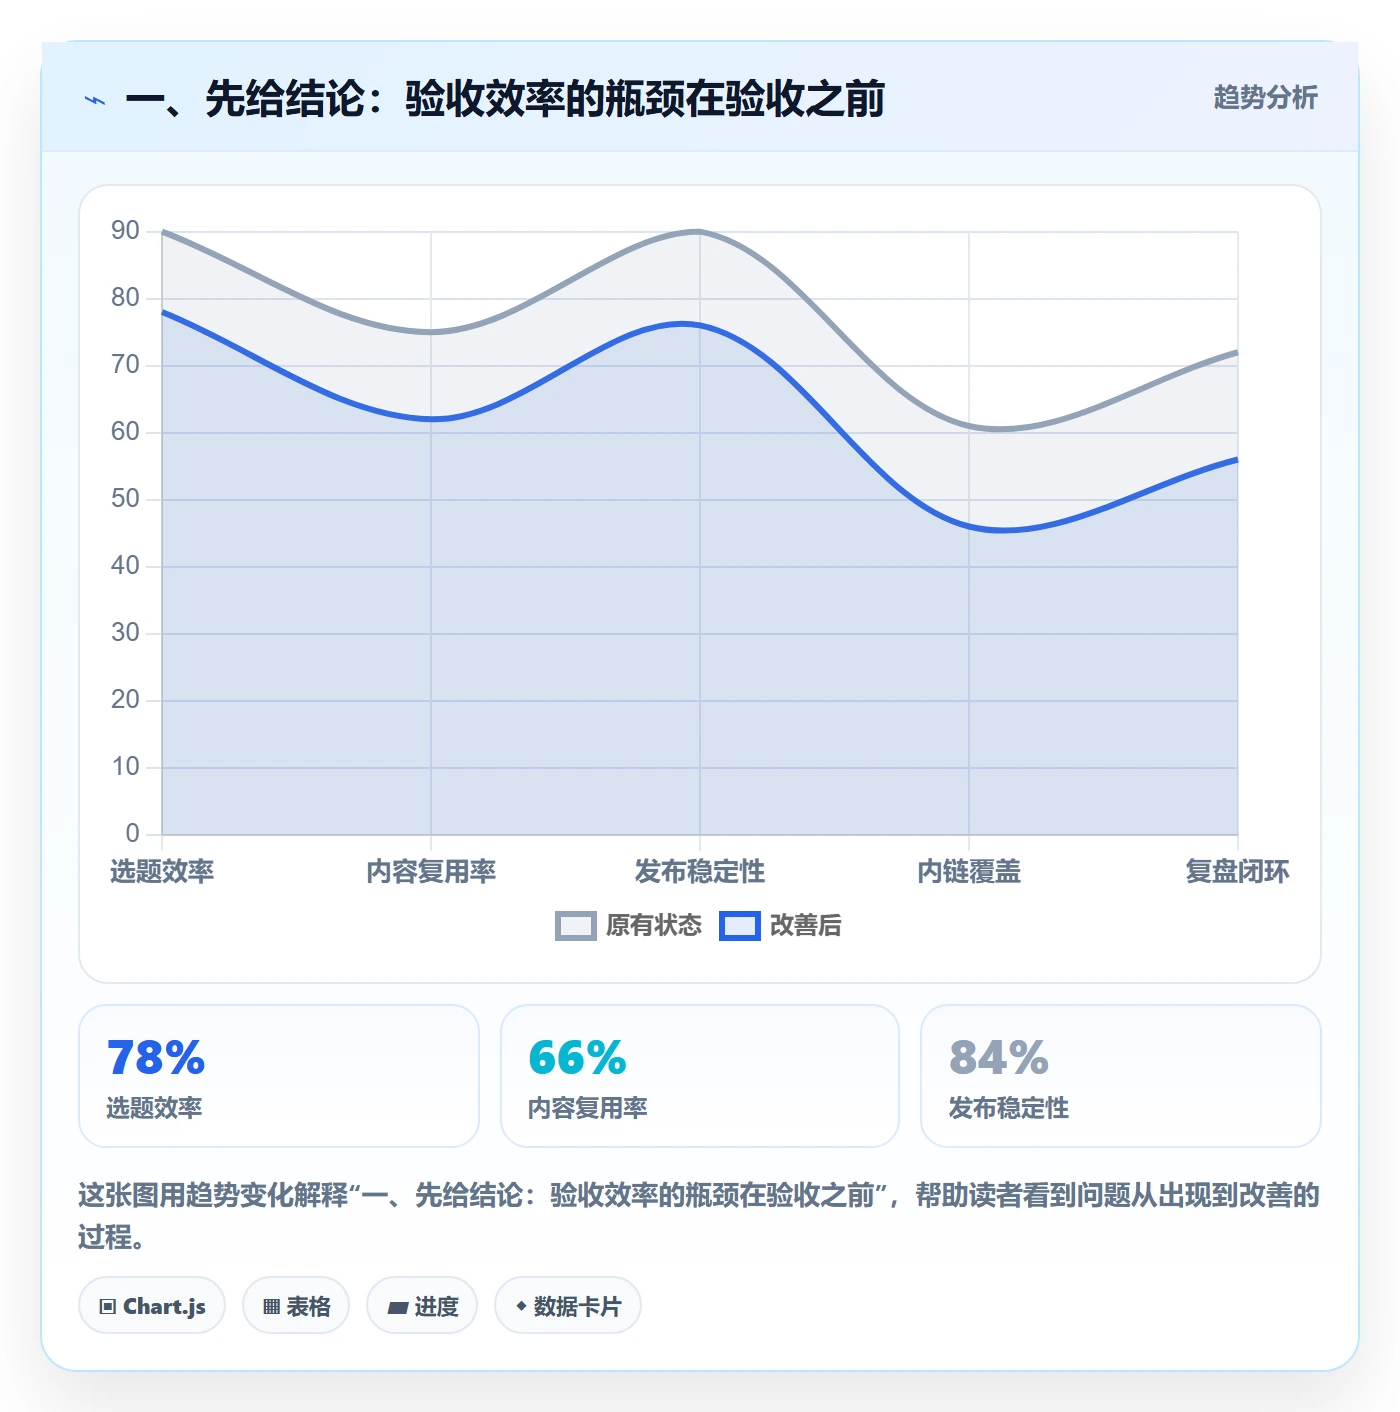Click the 内容复用率 x-axis label
This screenshot has width=1400, height=1412.
[x=431, y=872]
